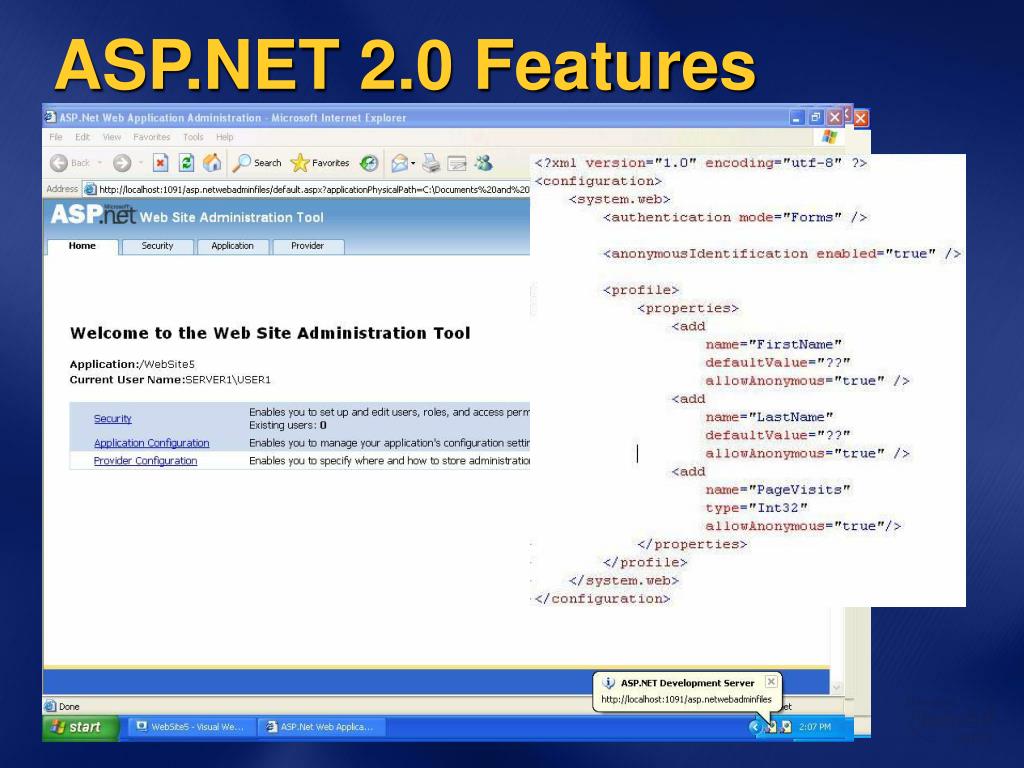
Task: Click the first notification tray icon beside the arrow
Action: click(x=771, y=727)
